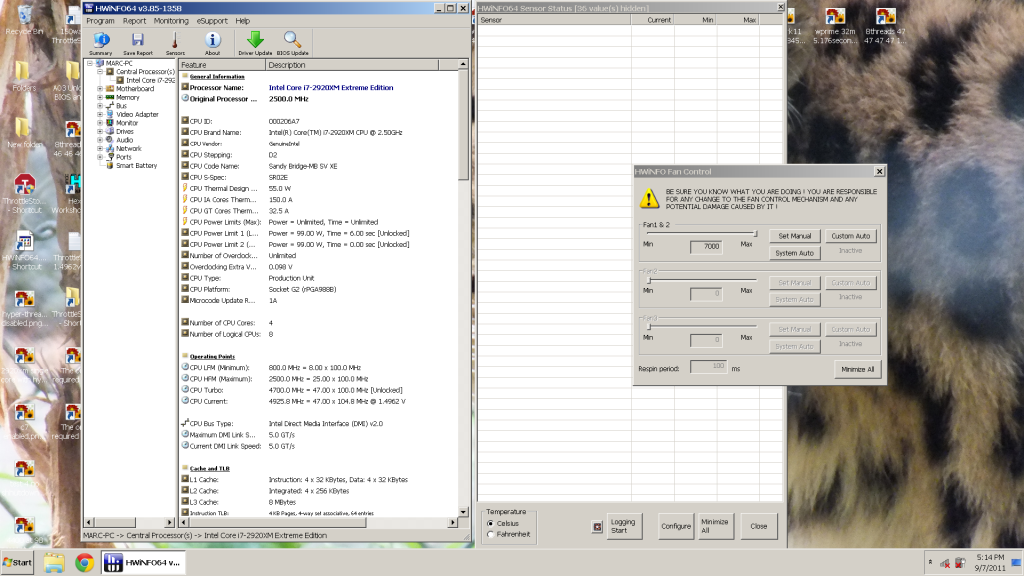
Task: Open BIOS Update magnifier icon
Action: (292, 44)
